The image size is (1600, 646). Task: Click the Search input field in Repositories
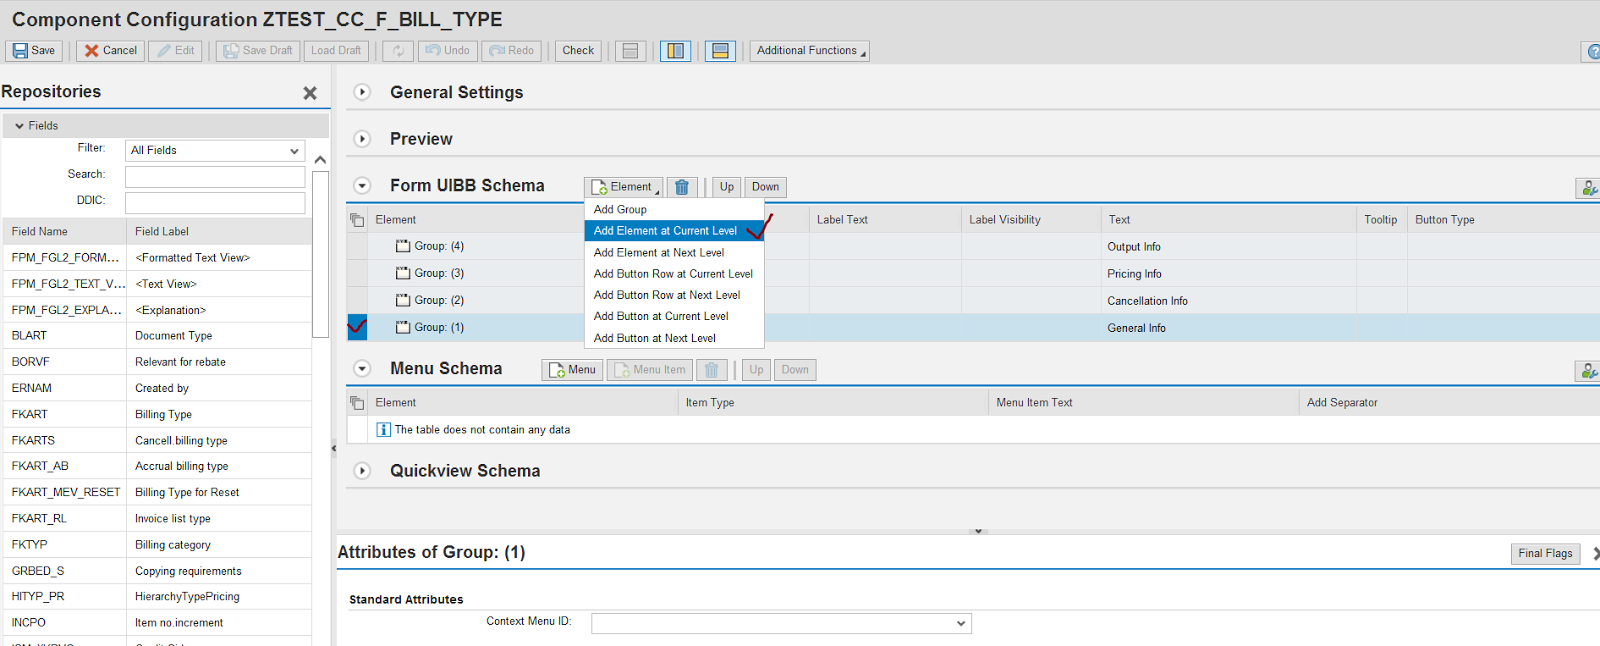[x=214, y=177]
